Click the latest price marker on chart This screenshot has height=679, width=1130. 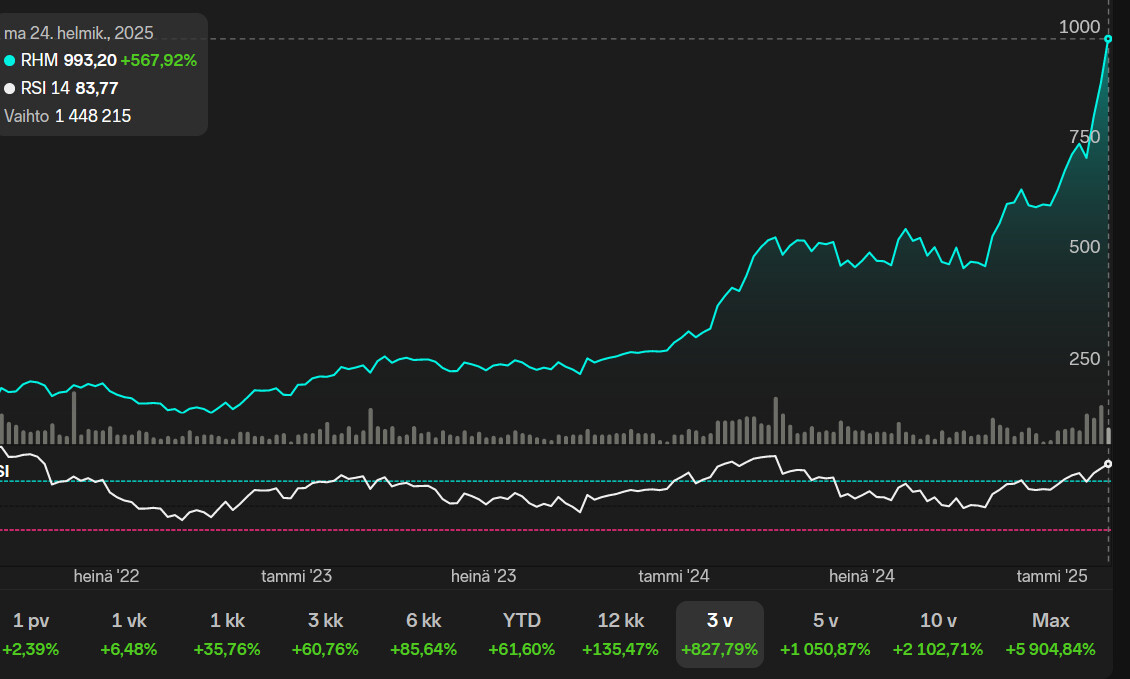[1108, 39]
